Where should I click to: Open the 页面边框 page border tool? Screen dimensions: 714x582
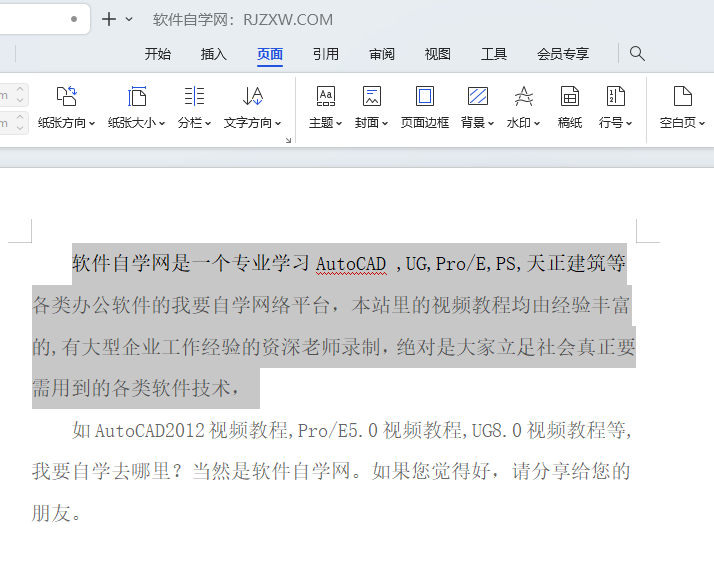coord(425,107)
